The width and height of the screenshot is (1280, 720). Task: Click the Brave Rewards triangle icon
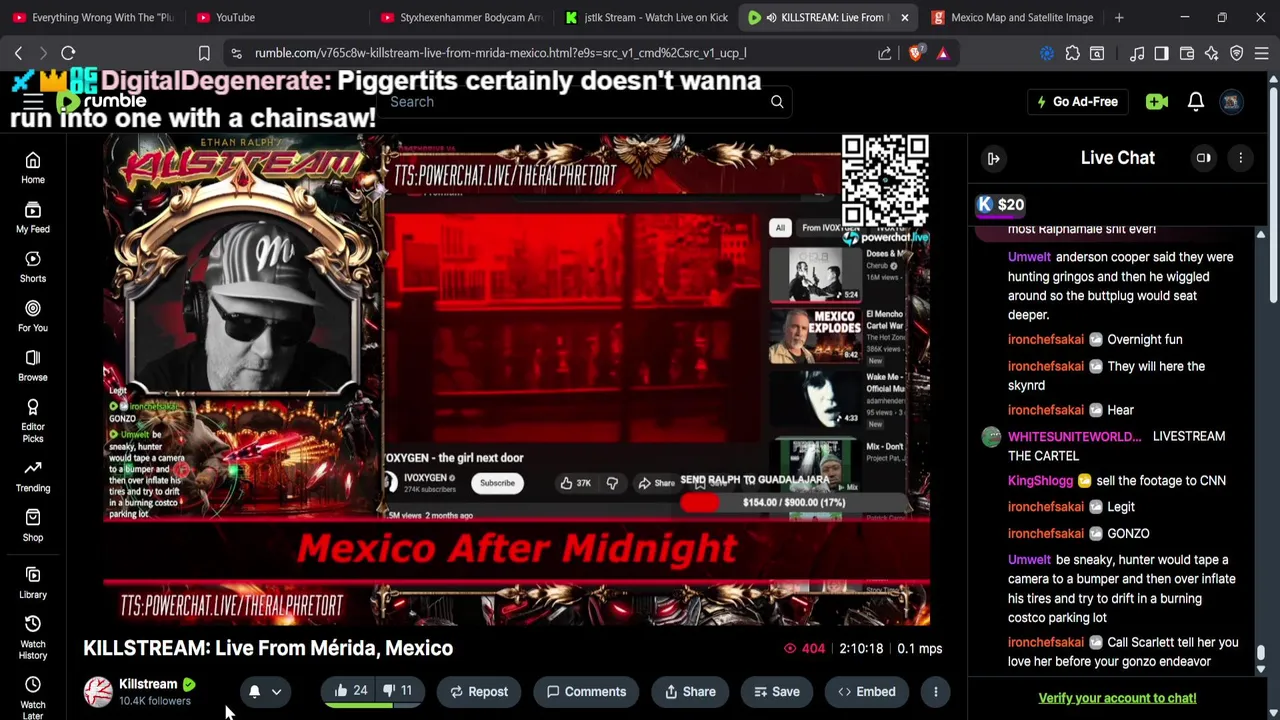(x=942, y=53)
